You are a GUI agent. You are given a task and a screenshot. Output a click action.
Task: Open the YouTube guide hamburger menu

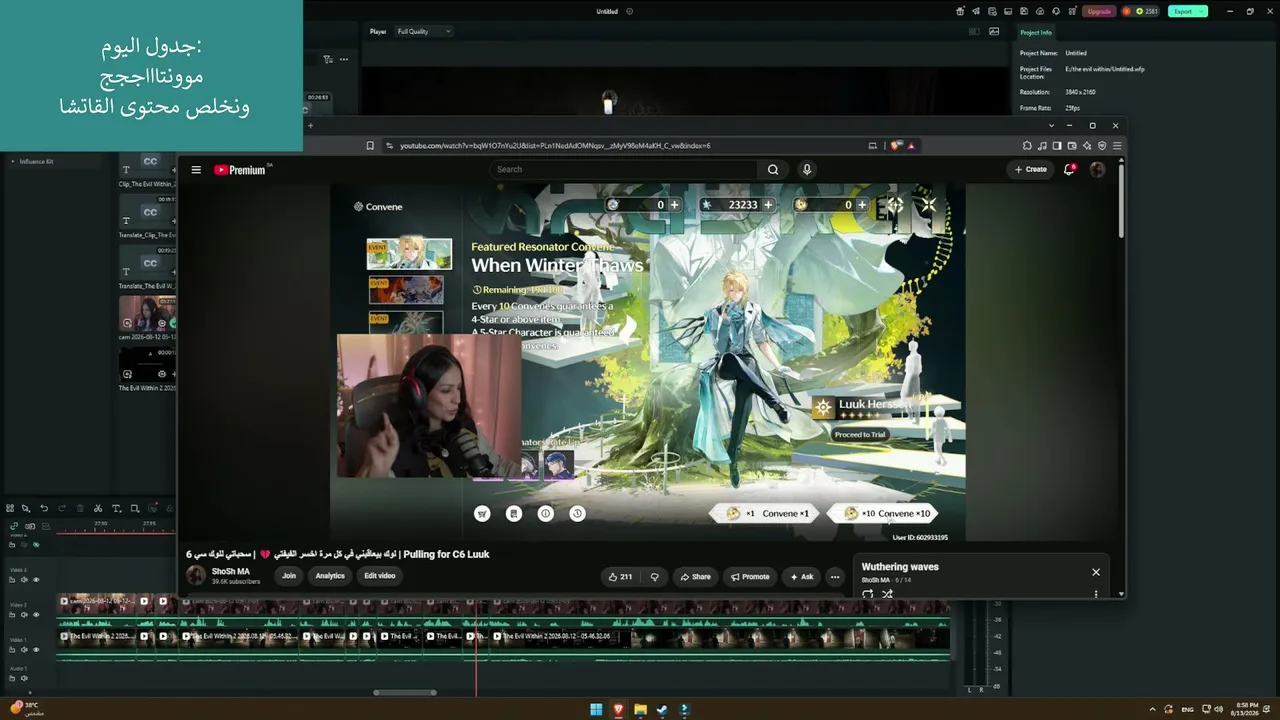tap(196, 170)
